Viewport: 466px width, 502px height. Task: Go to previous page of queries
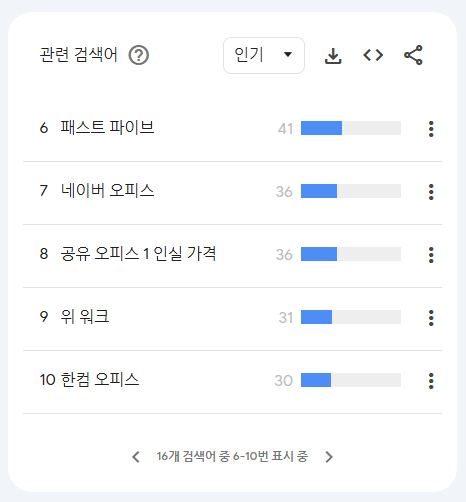(136, 457)
